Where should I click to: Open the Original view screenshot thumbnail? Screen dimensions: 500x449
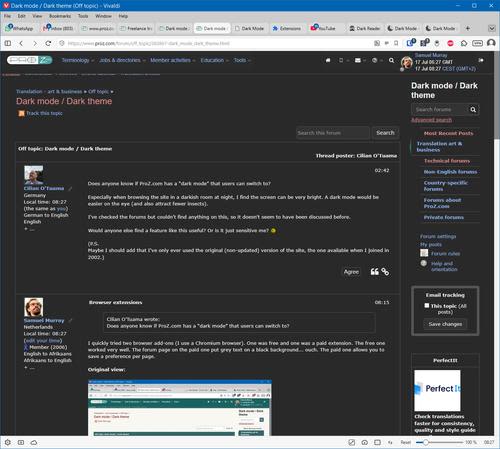tap(180, 407)
